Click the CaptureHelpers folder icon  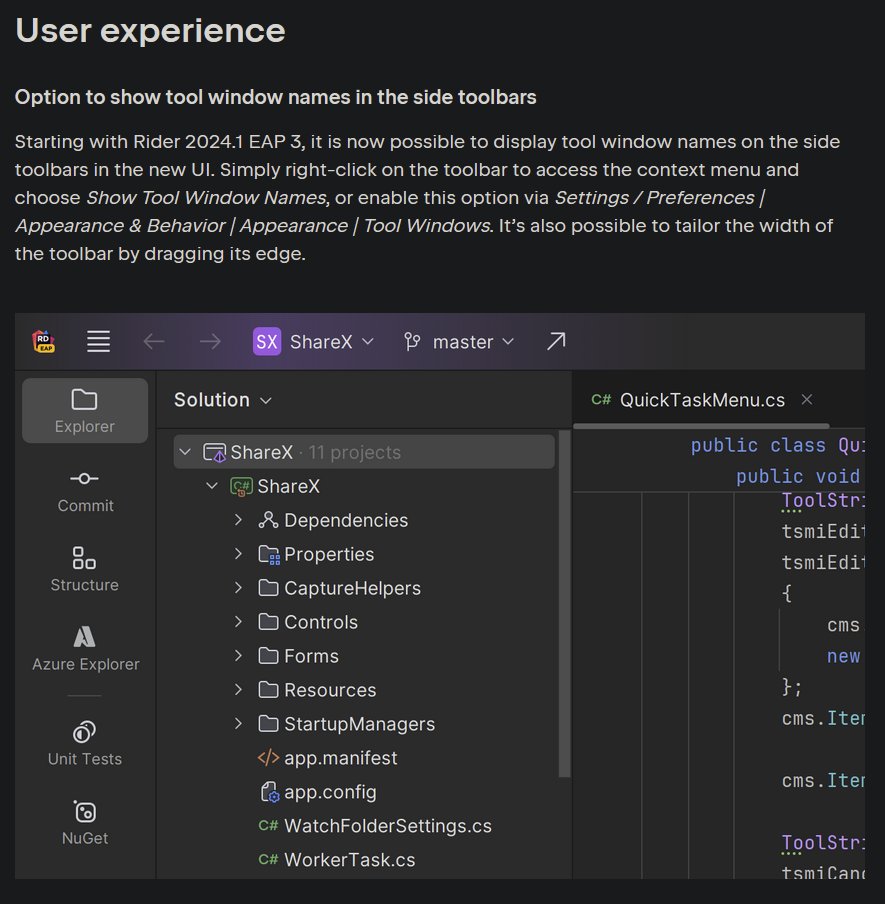point(268,588)
